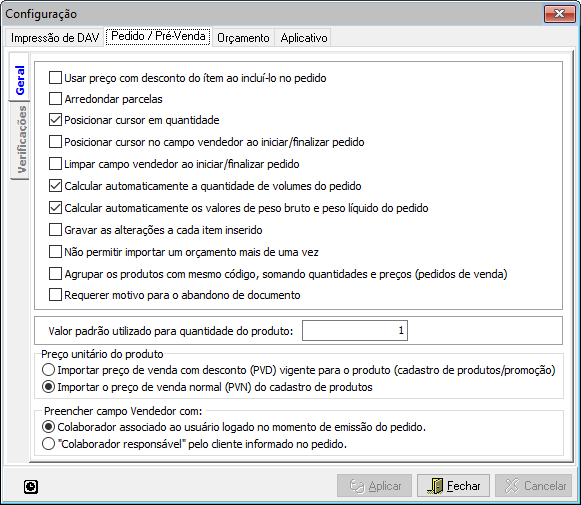The height and width of the screenshot is (505, 581).
Task: Click the door icon on Fechar button
Action: tap(435, 486)
